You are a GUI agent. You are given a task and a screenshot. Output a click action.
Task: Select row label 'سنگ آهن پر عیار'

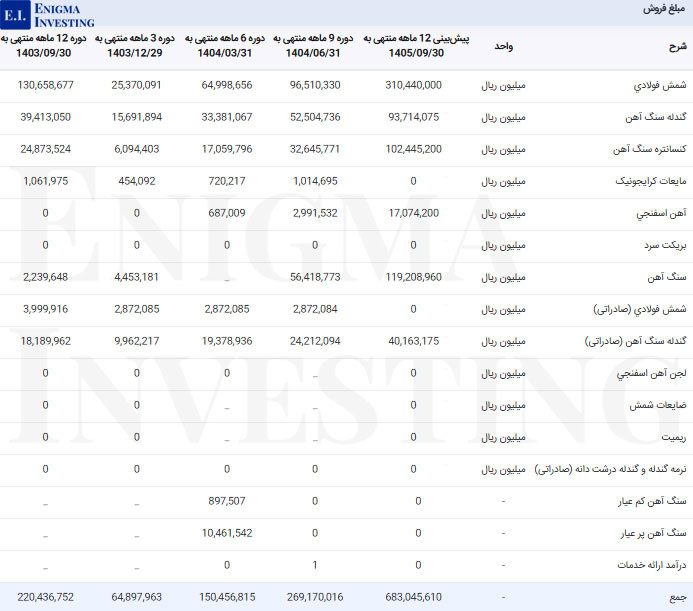tap(653, 533)
